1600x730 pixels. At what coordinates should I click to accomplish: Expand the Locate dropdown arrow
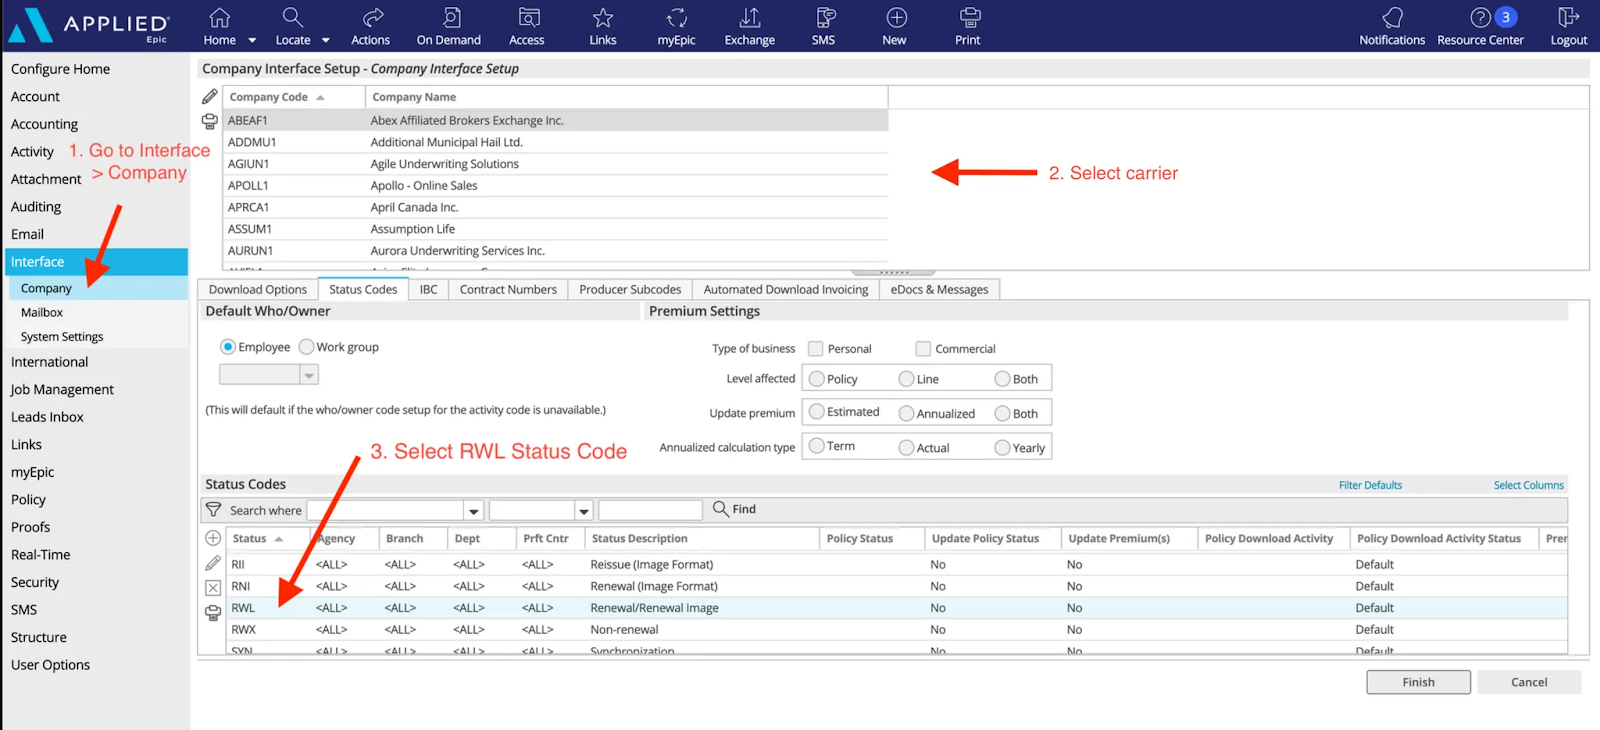tap(325, 41)
